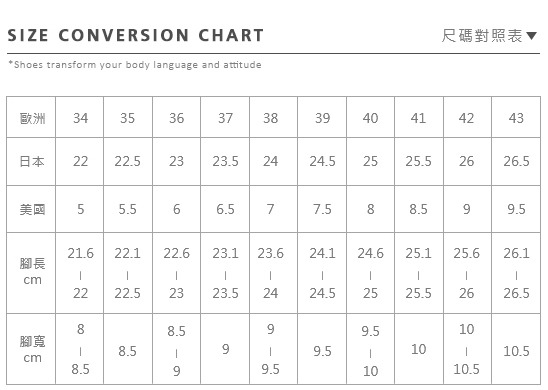Click the 尺碼對照表 heading text
This screenshot has width=548, height=390.
(482, 36)
